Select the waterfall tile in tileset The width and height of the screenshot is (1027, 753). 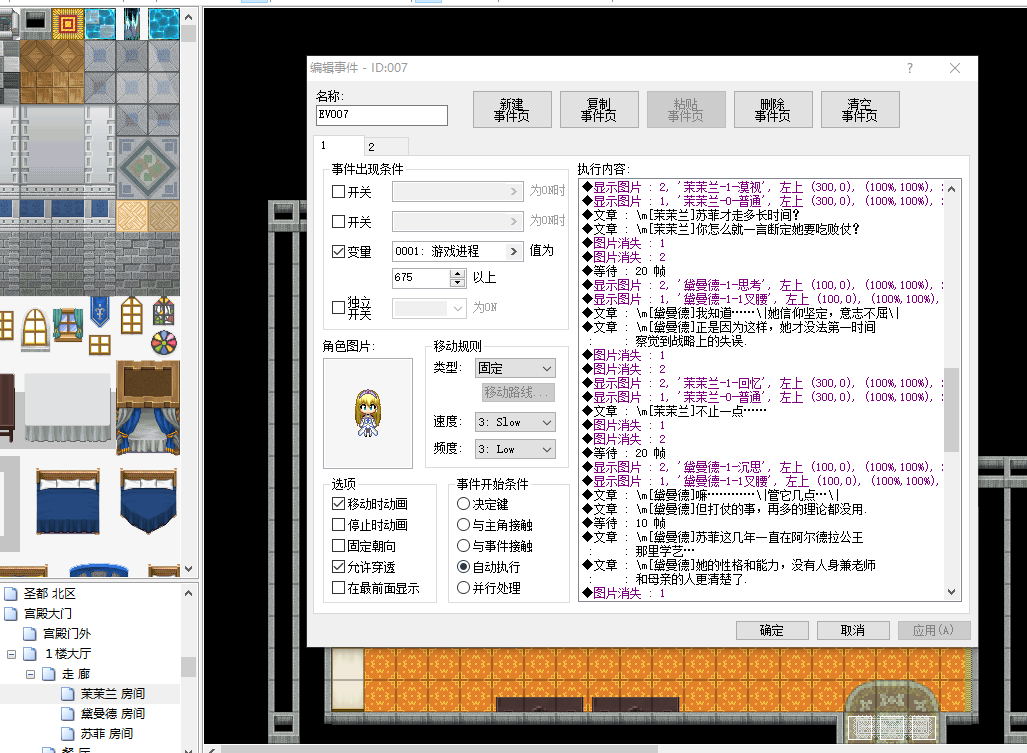coord(132,24)
